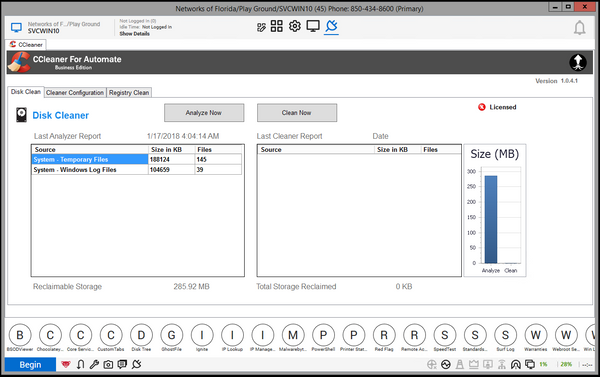Click the settings gear icon in header
The width and height of the screenshot is (600, 377).
(295, 26)
